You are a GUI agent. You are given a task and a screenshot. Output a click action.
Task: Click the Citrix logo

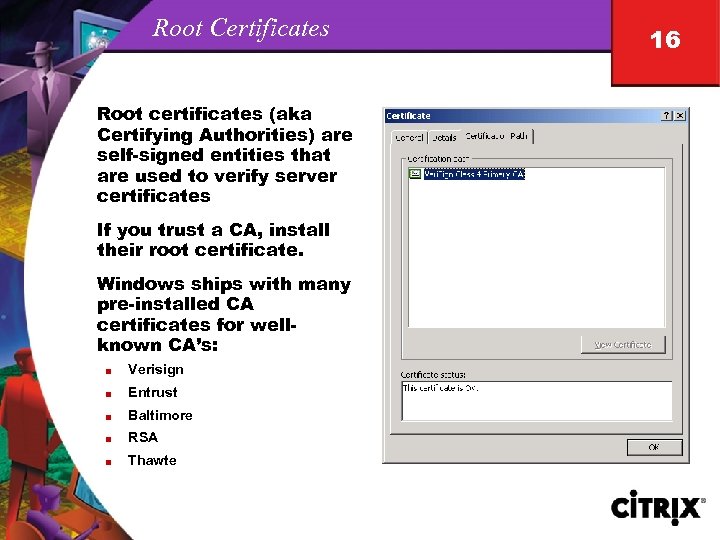[658, 507]
